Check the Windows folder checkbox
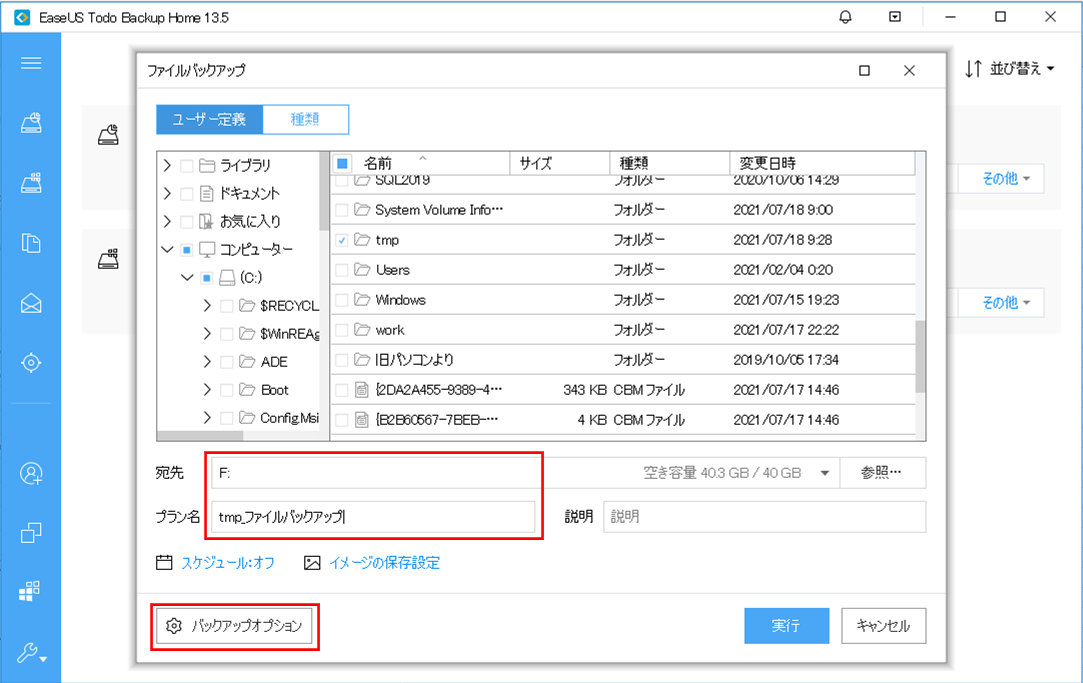 [342, 300]
